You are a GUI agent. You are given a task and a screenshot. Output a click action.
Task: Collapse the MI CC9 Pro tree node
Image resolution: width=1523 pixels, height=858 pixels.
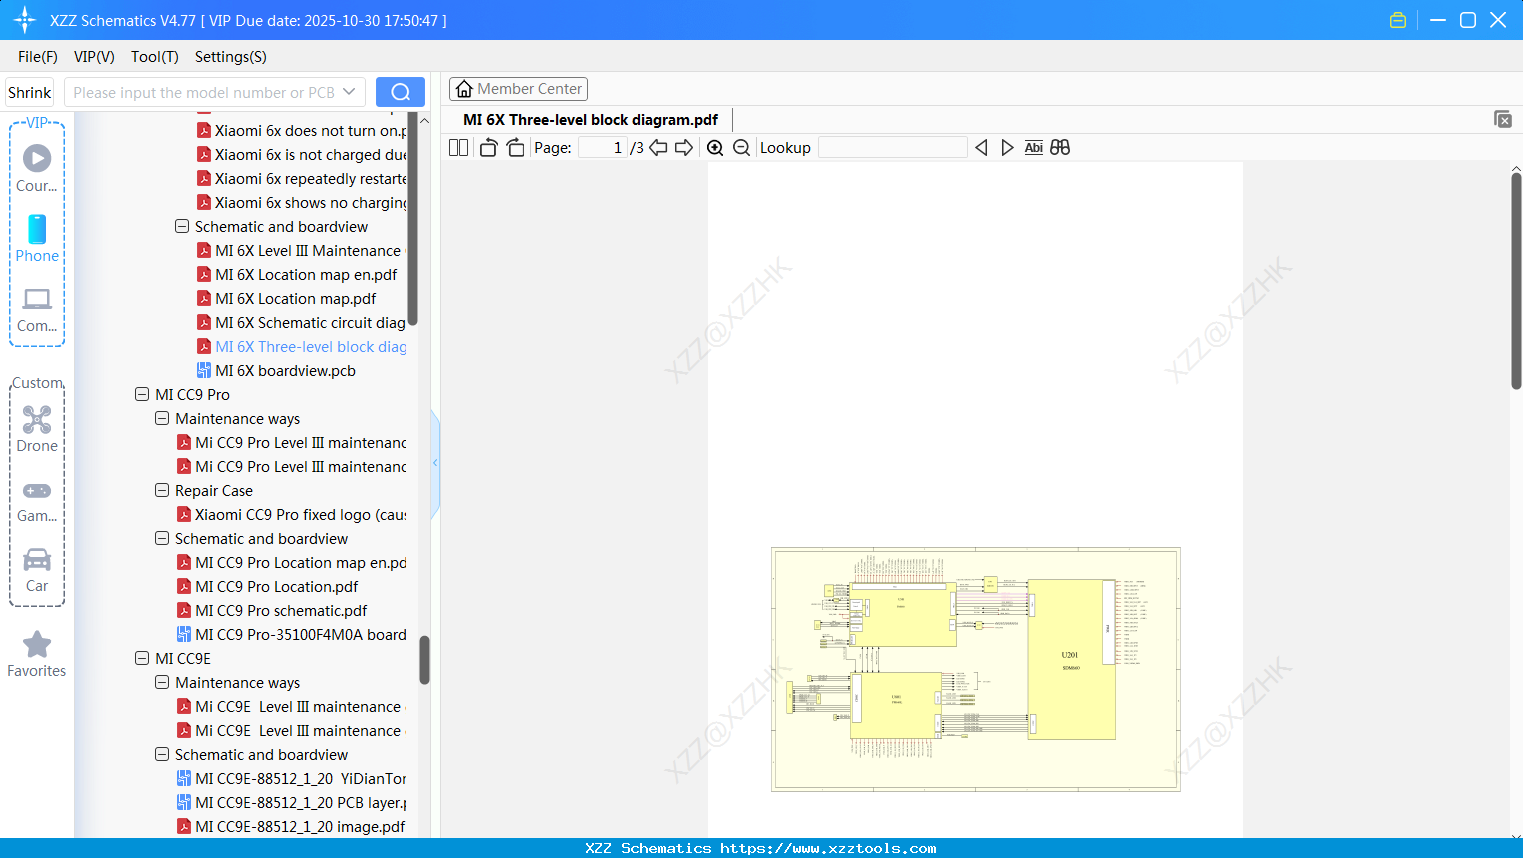tap(142, 394)
